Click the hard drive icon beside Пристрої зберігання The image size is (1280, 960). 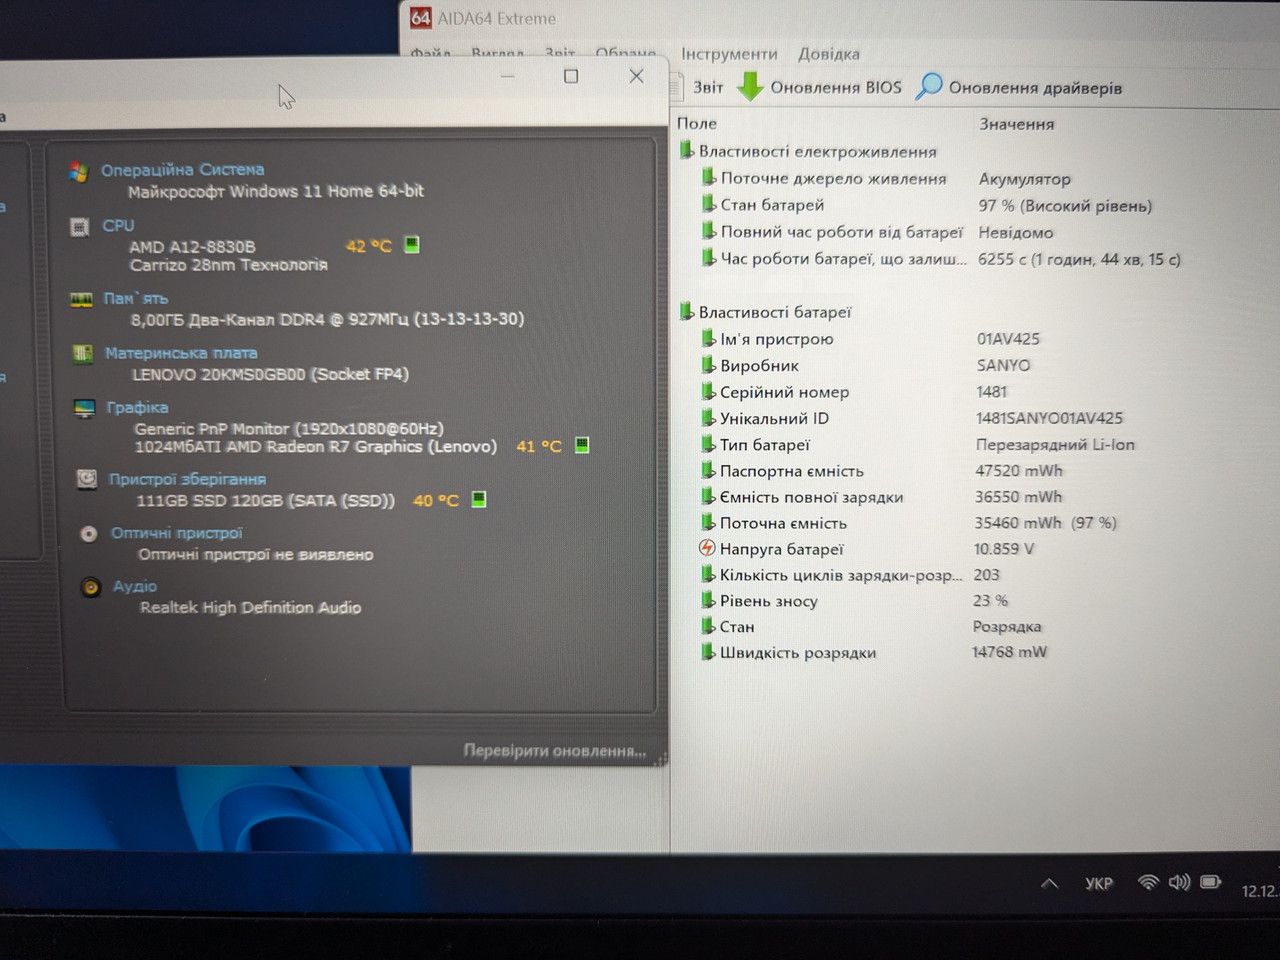(x=87, y=479)
